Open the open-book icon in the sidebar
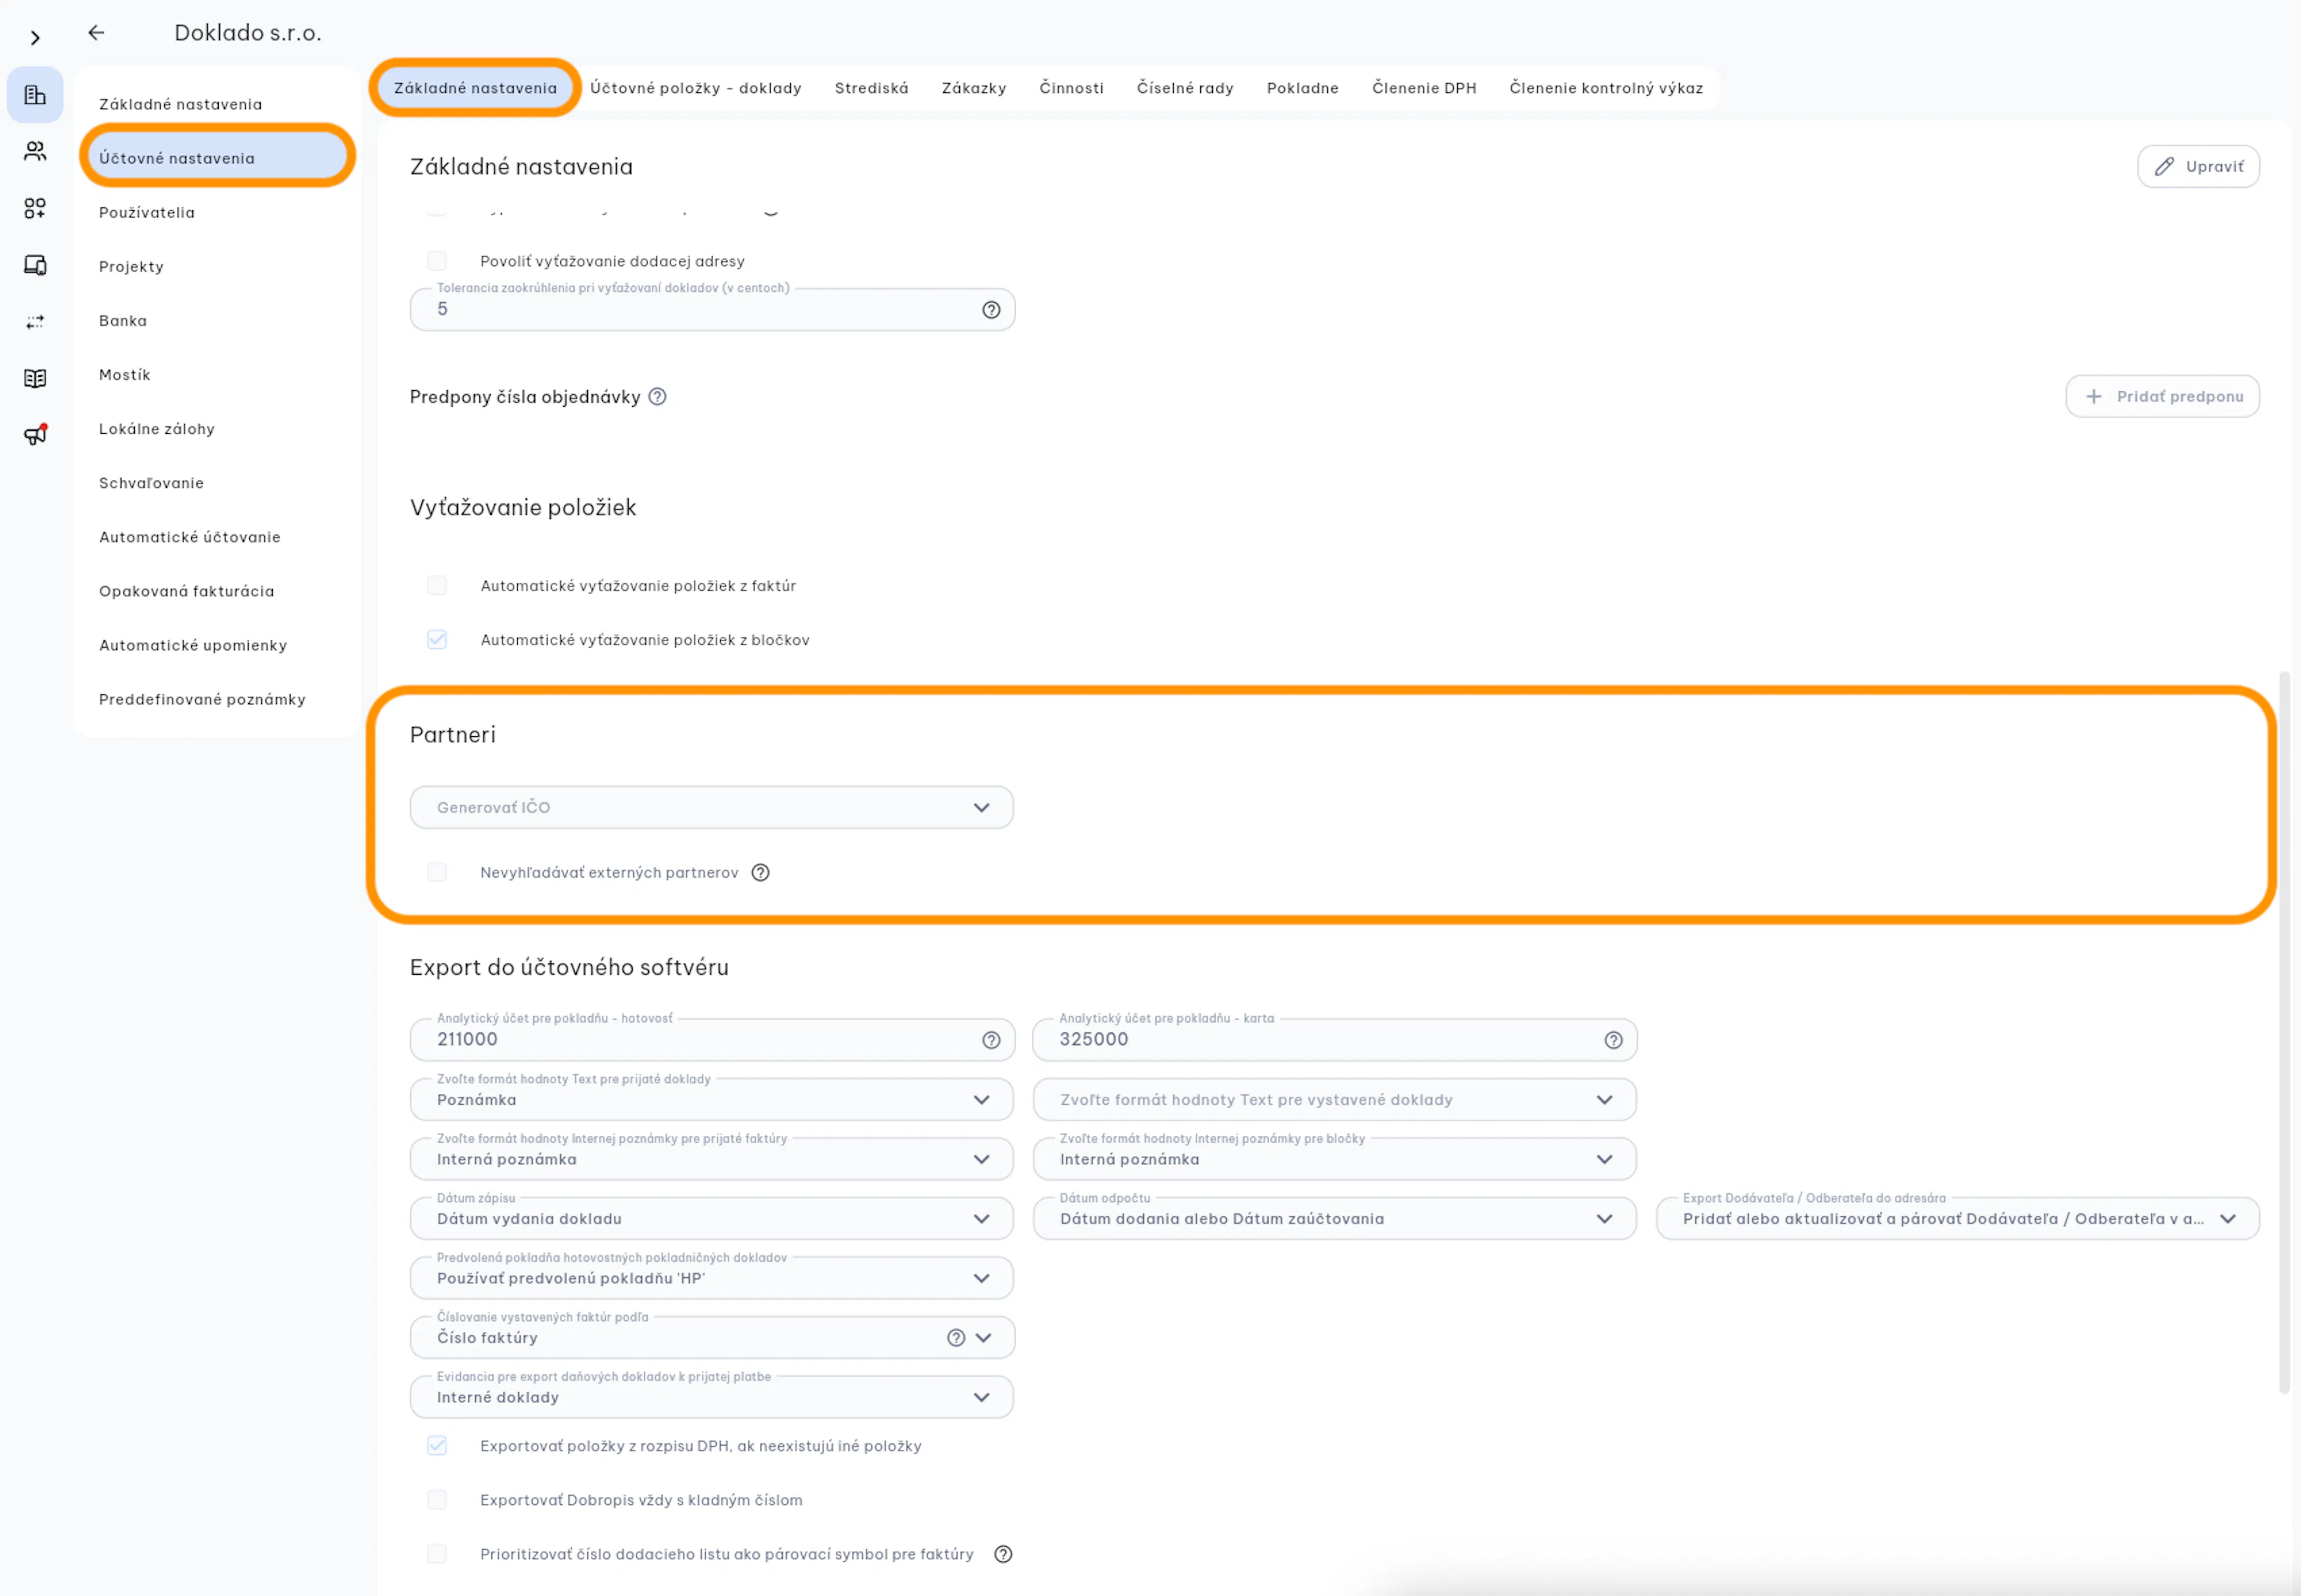2301x1596 pixels. 35,378
